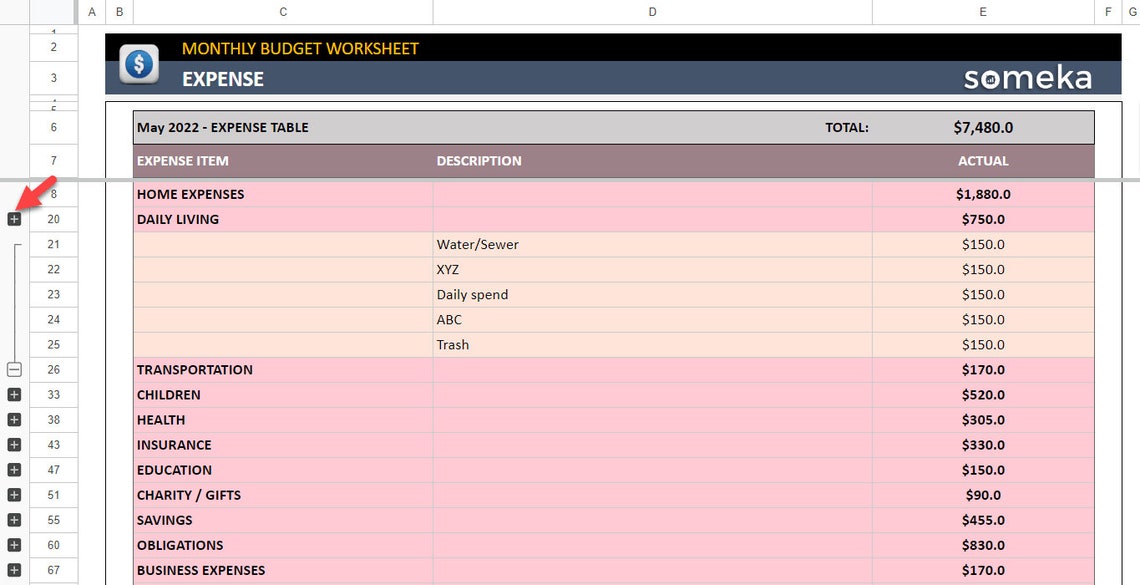Select column F header
Screen dimensions: 1140x585
click(x=1108, y=12)
